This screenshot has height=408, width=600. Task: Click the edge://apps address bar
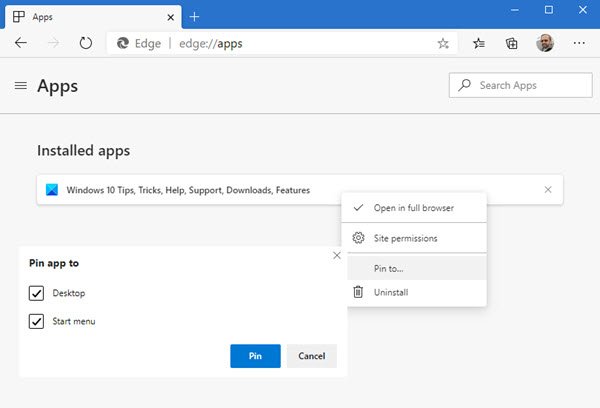(282, 43)
